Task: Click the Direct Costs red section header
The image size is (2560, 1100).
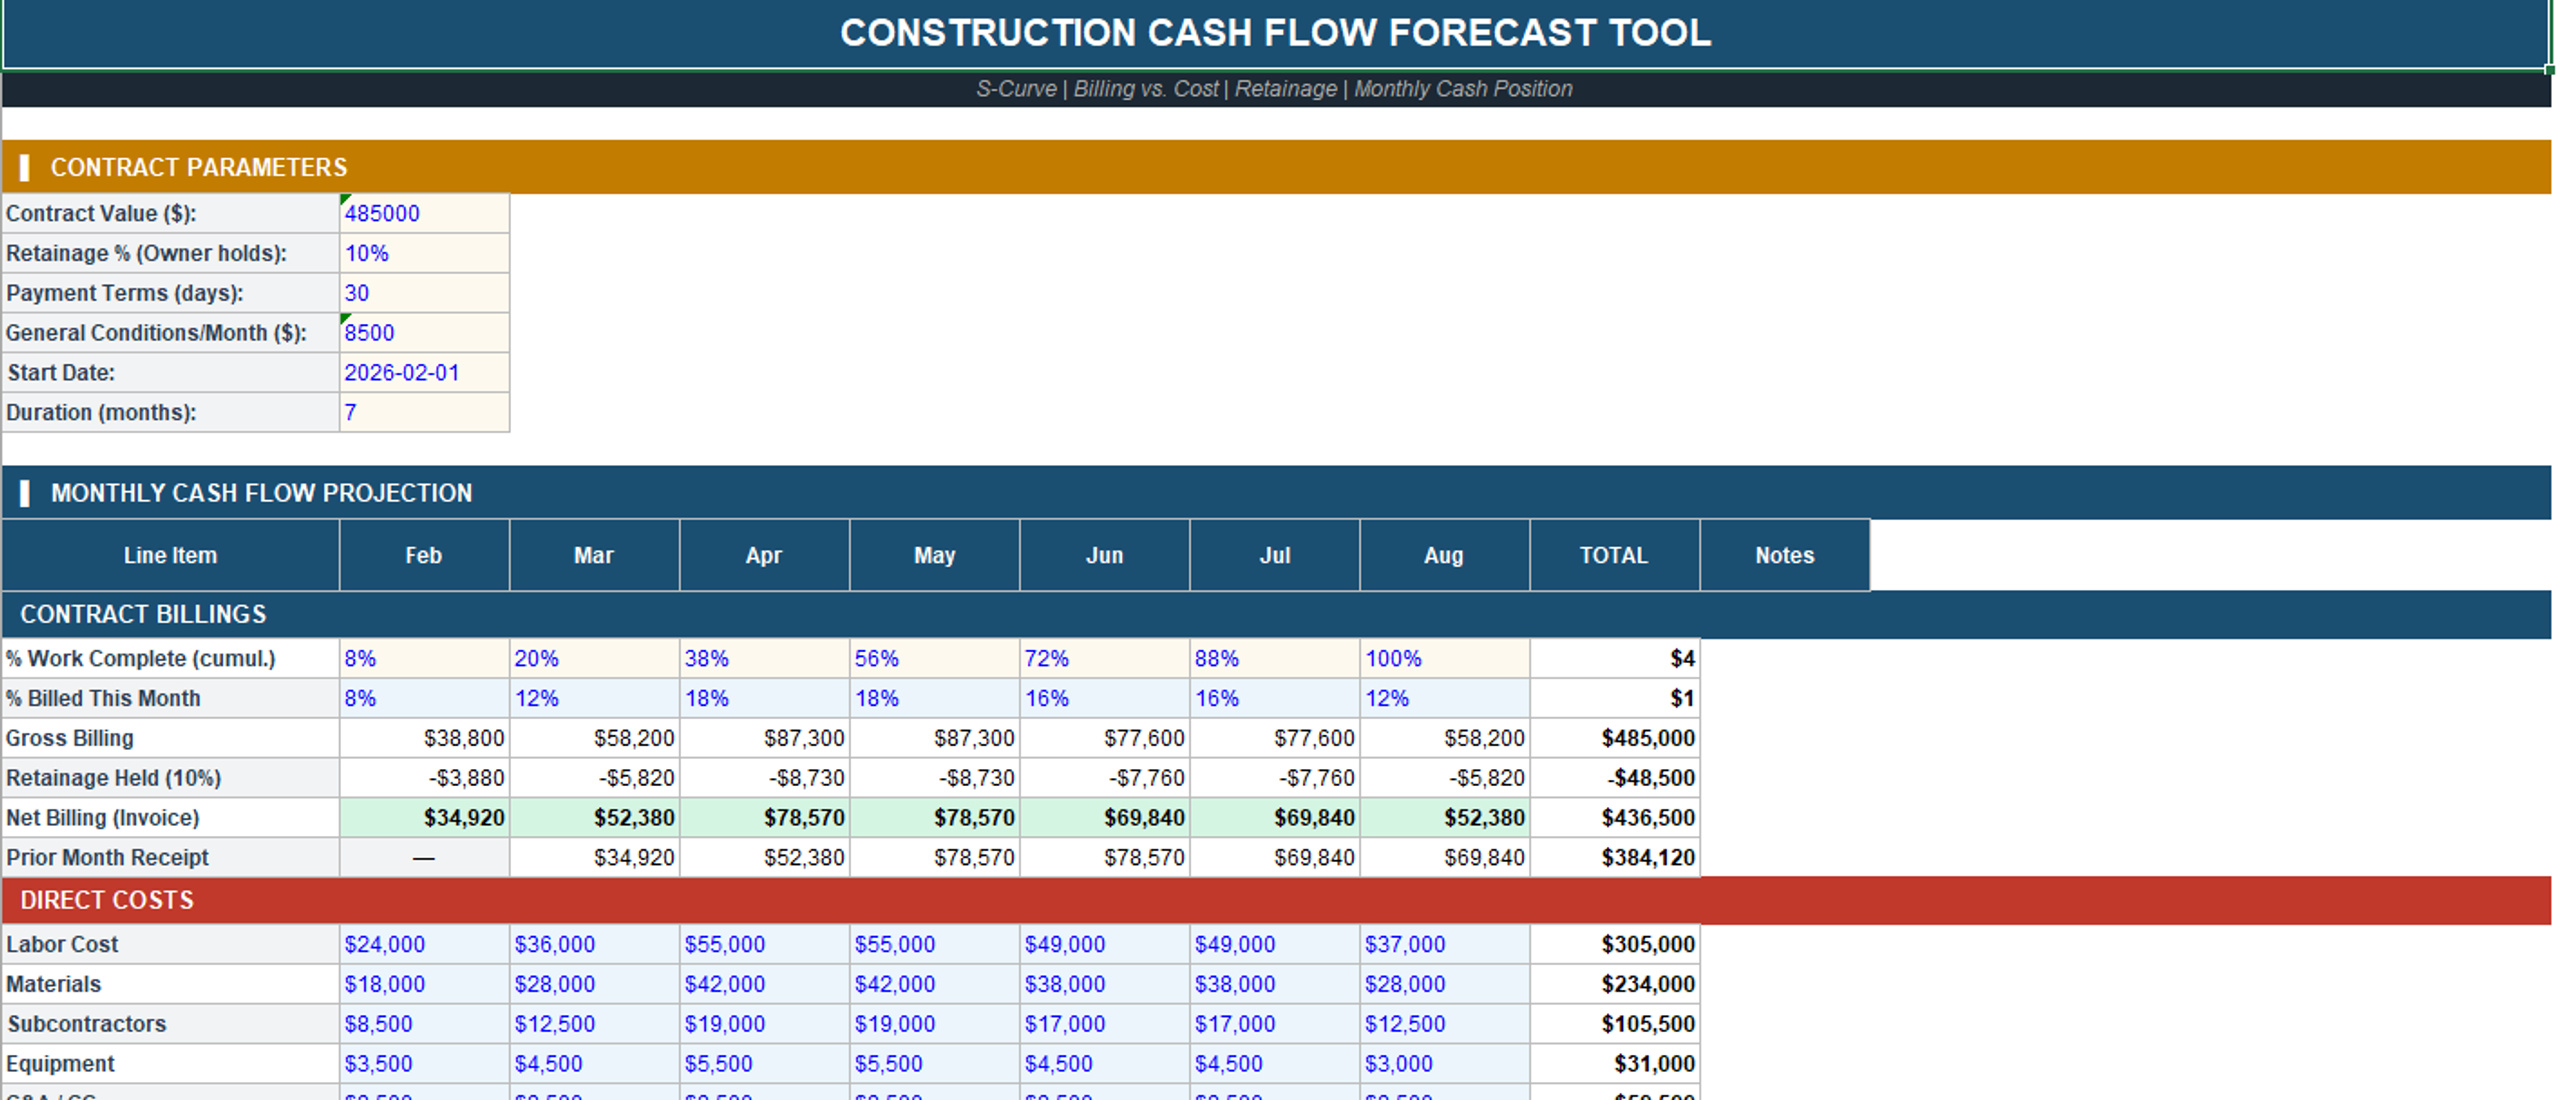Action: pos(1276,900)
